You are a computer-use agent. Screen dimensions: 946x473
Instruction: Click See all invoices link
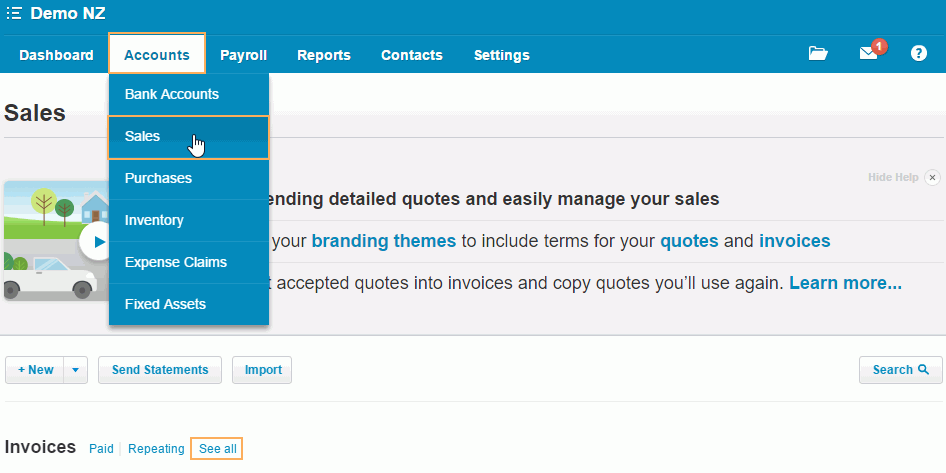[217, 449]
